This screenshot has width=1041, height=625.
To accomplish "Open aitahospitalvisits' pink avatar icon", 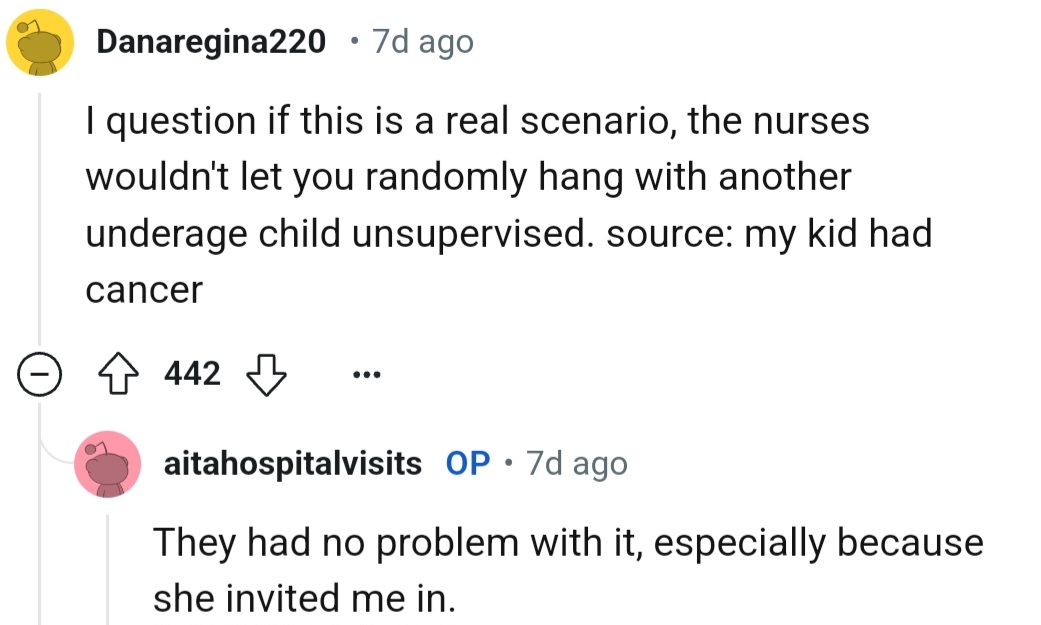I will pos(107,464).
